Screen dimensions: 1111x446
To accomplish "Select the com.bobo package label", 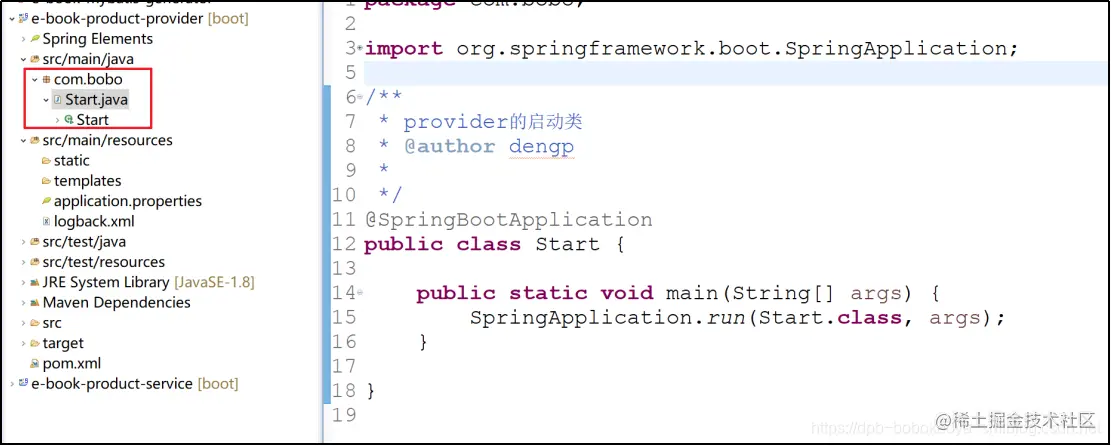I will pyautogui.click(x=89, y=79).
